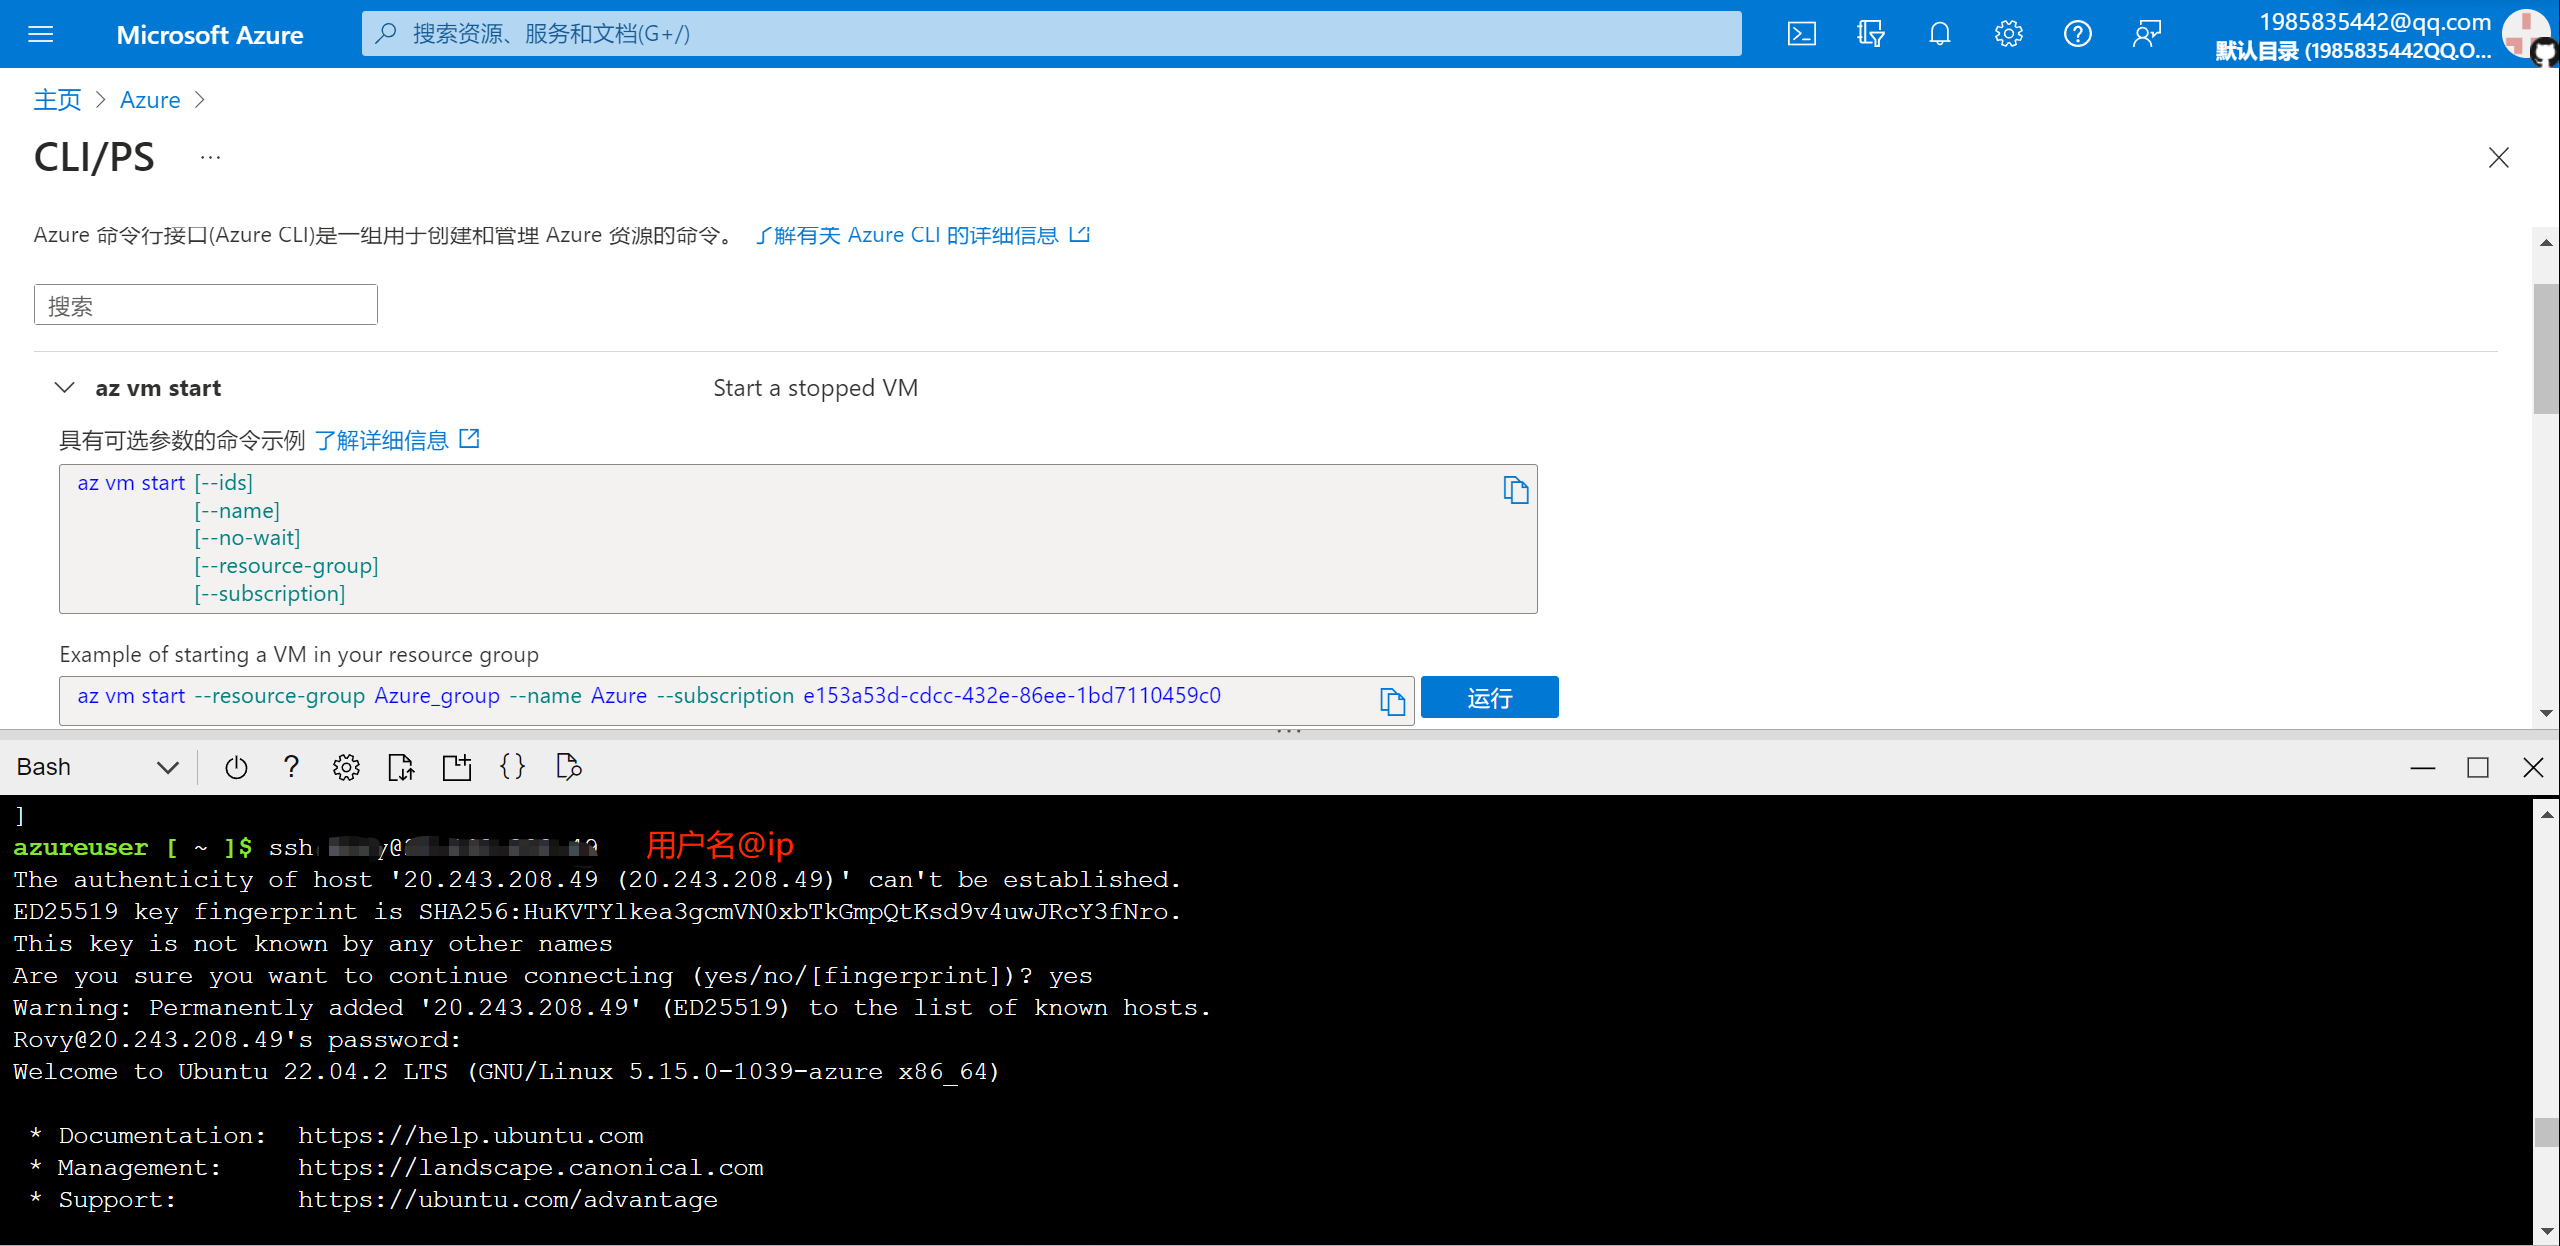Open portal settings gear in header
Screen dimensions: 2560x1246
(2008, 34)
